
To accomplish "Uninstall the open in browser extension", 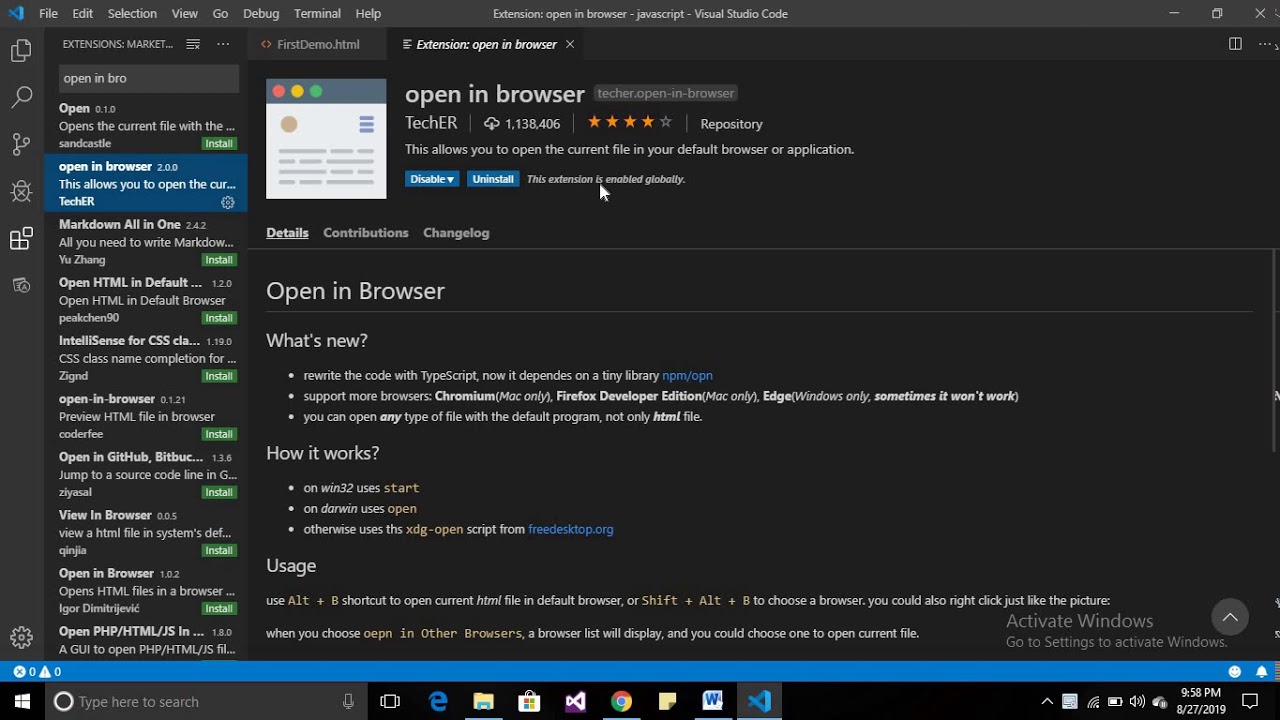I will pos(493,179).
